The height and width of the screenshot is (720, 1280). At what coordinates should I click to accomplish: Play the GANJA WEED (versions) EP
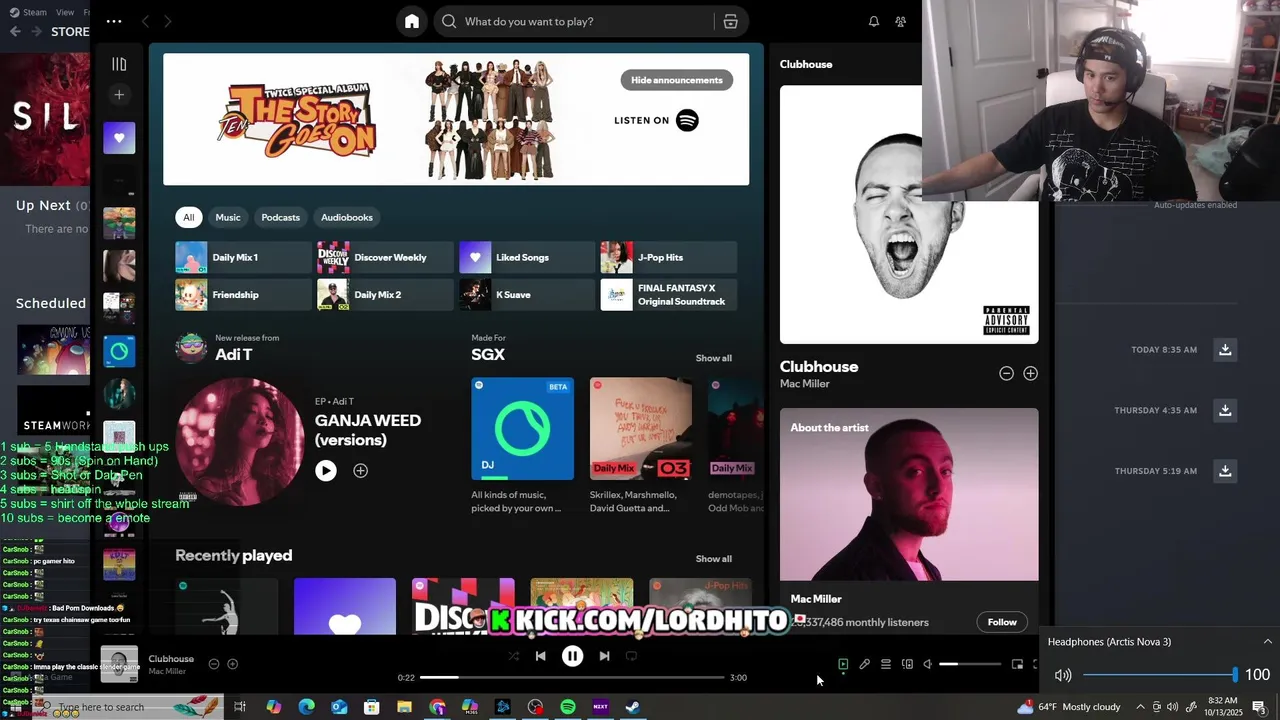coord(326,470)
